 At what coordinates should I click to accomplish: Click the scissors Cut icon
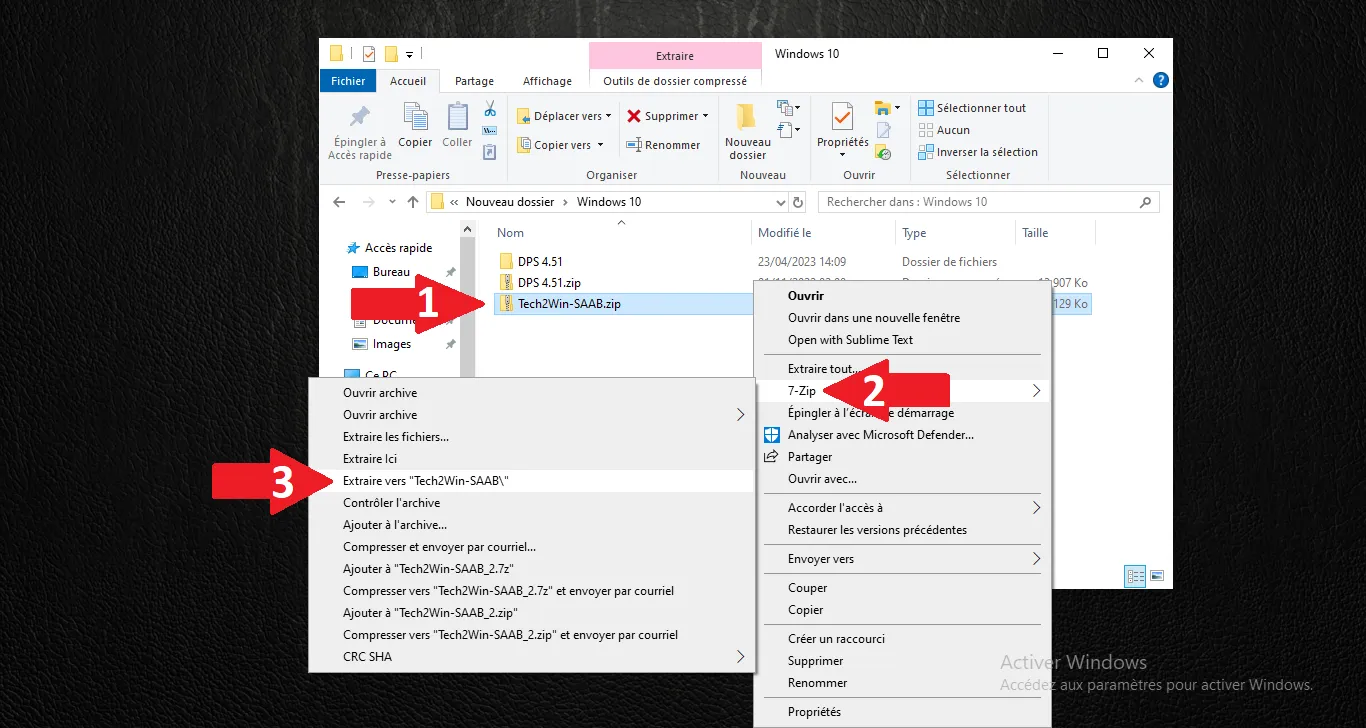[490, 109]
